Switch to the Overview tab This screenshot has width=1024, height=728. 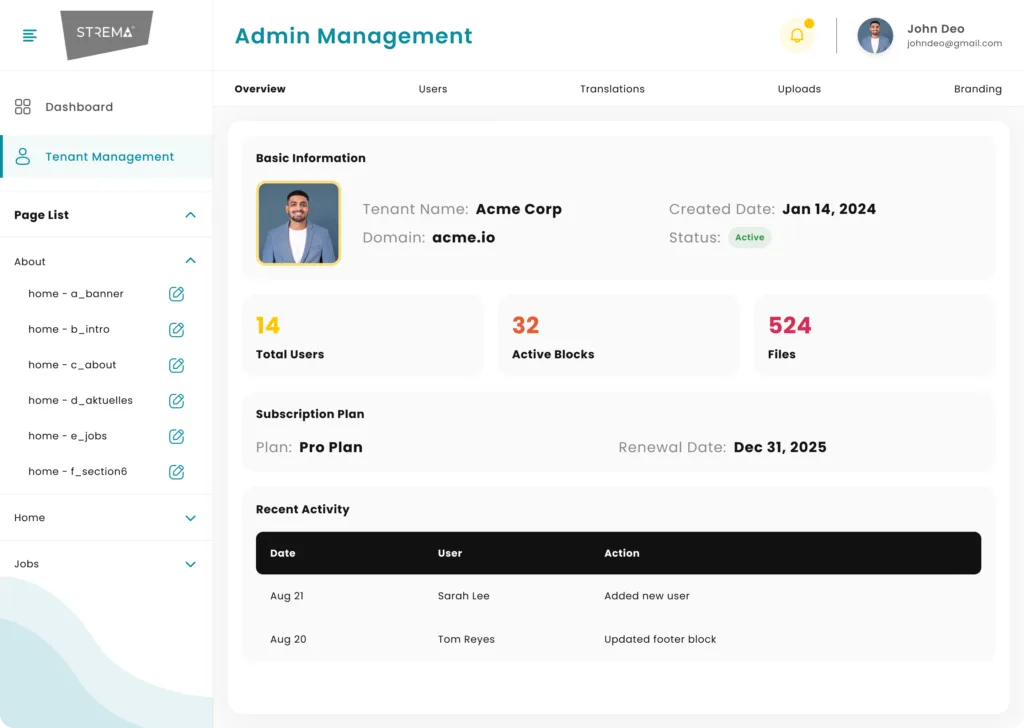260,89
